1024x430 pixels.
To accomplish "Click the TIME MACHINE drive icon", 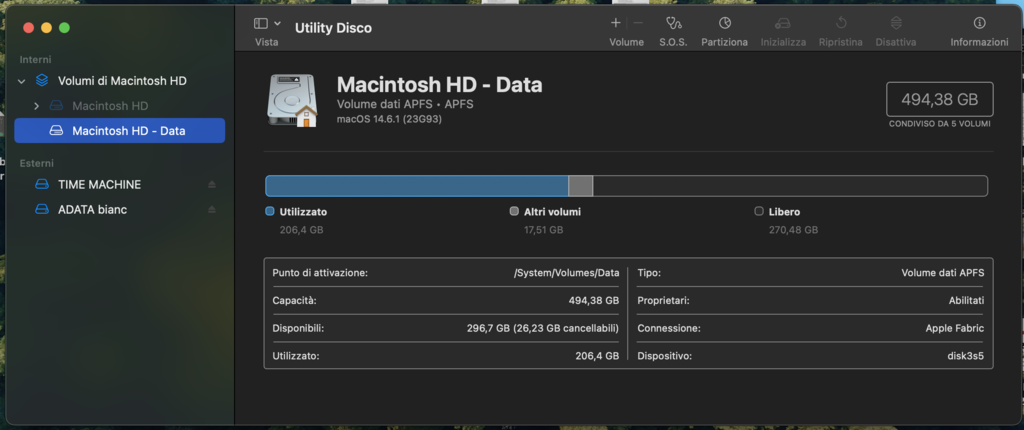I will coord(42,185).
